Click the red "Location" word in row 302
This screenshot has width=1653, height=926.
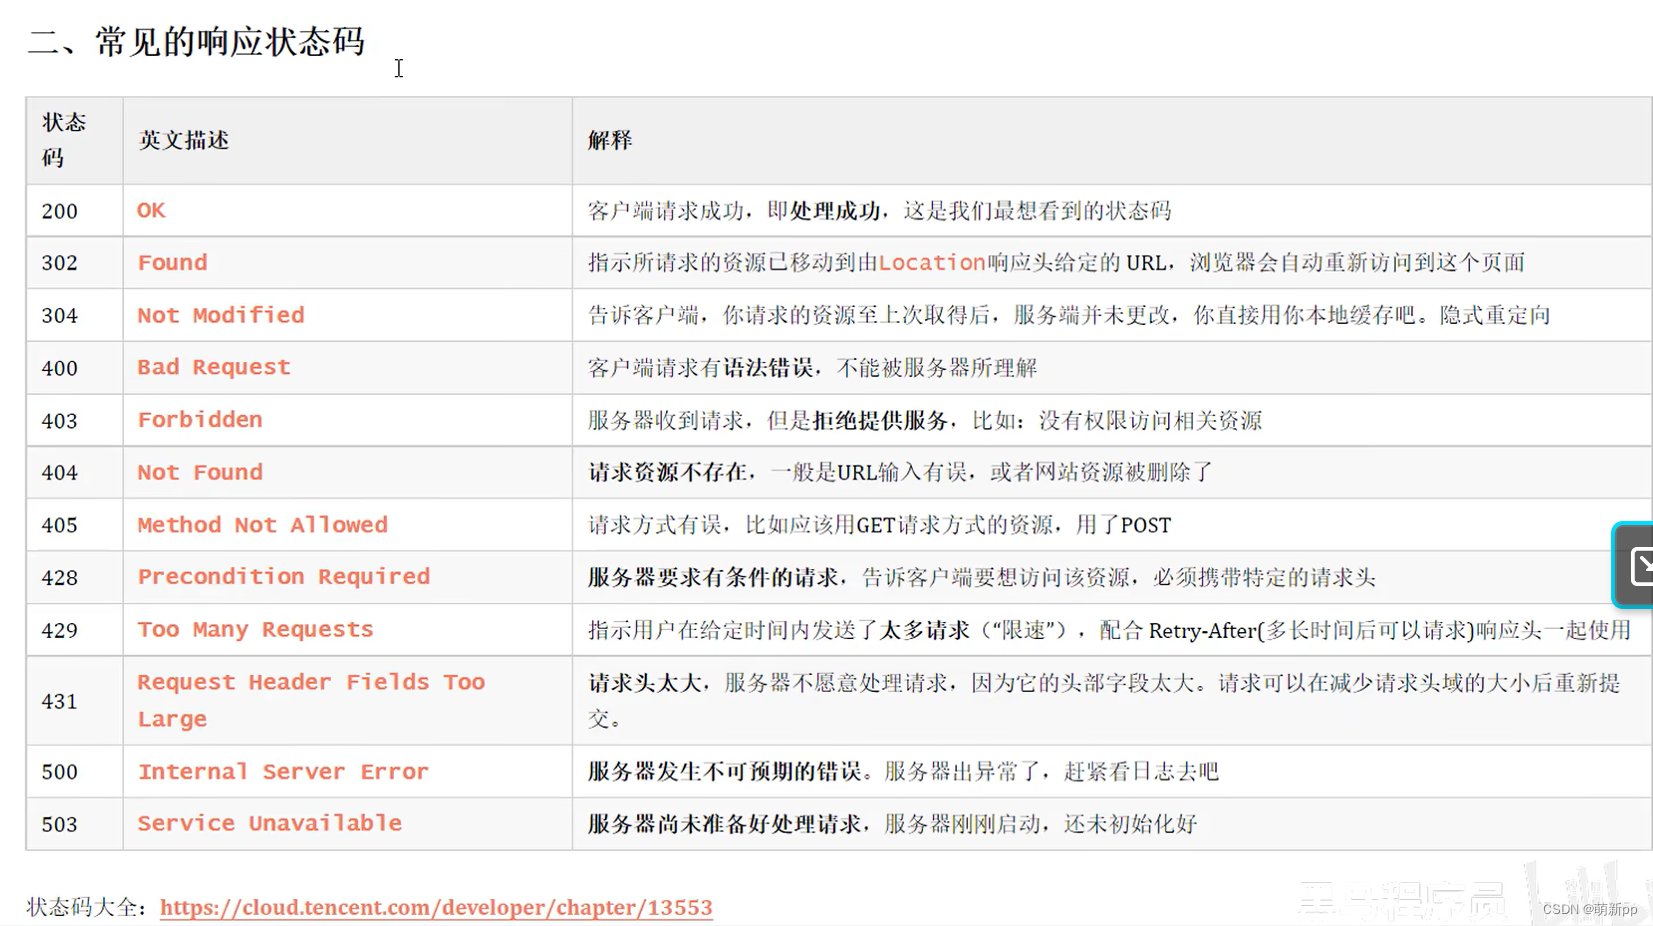(932, 262)
